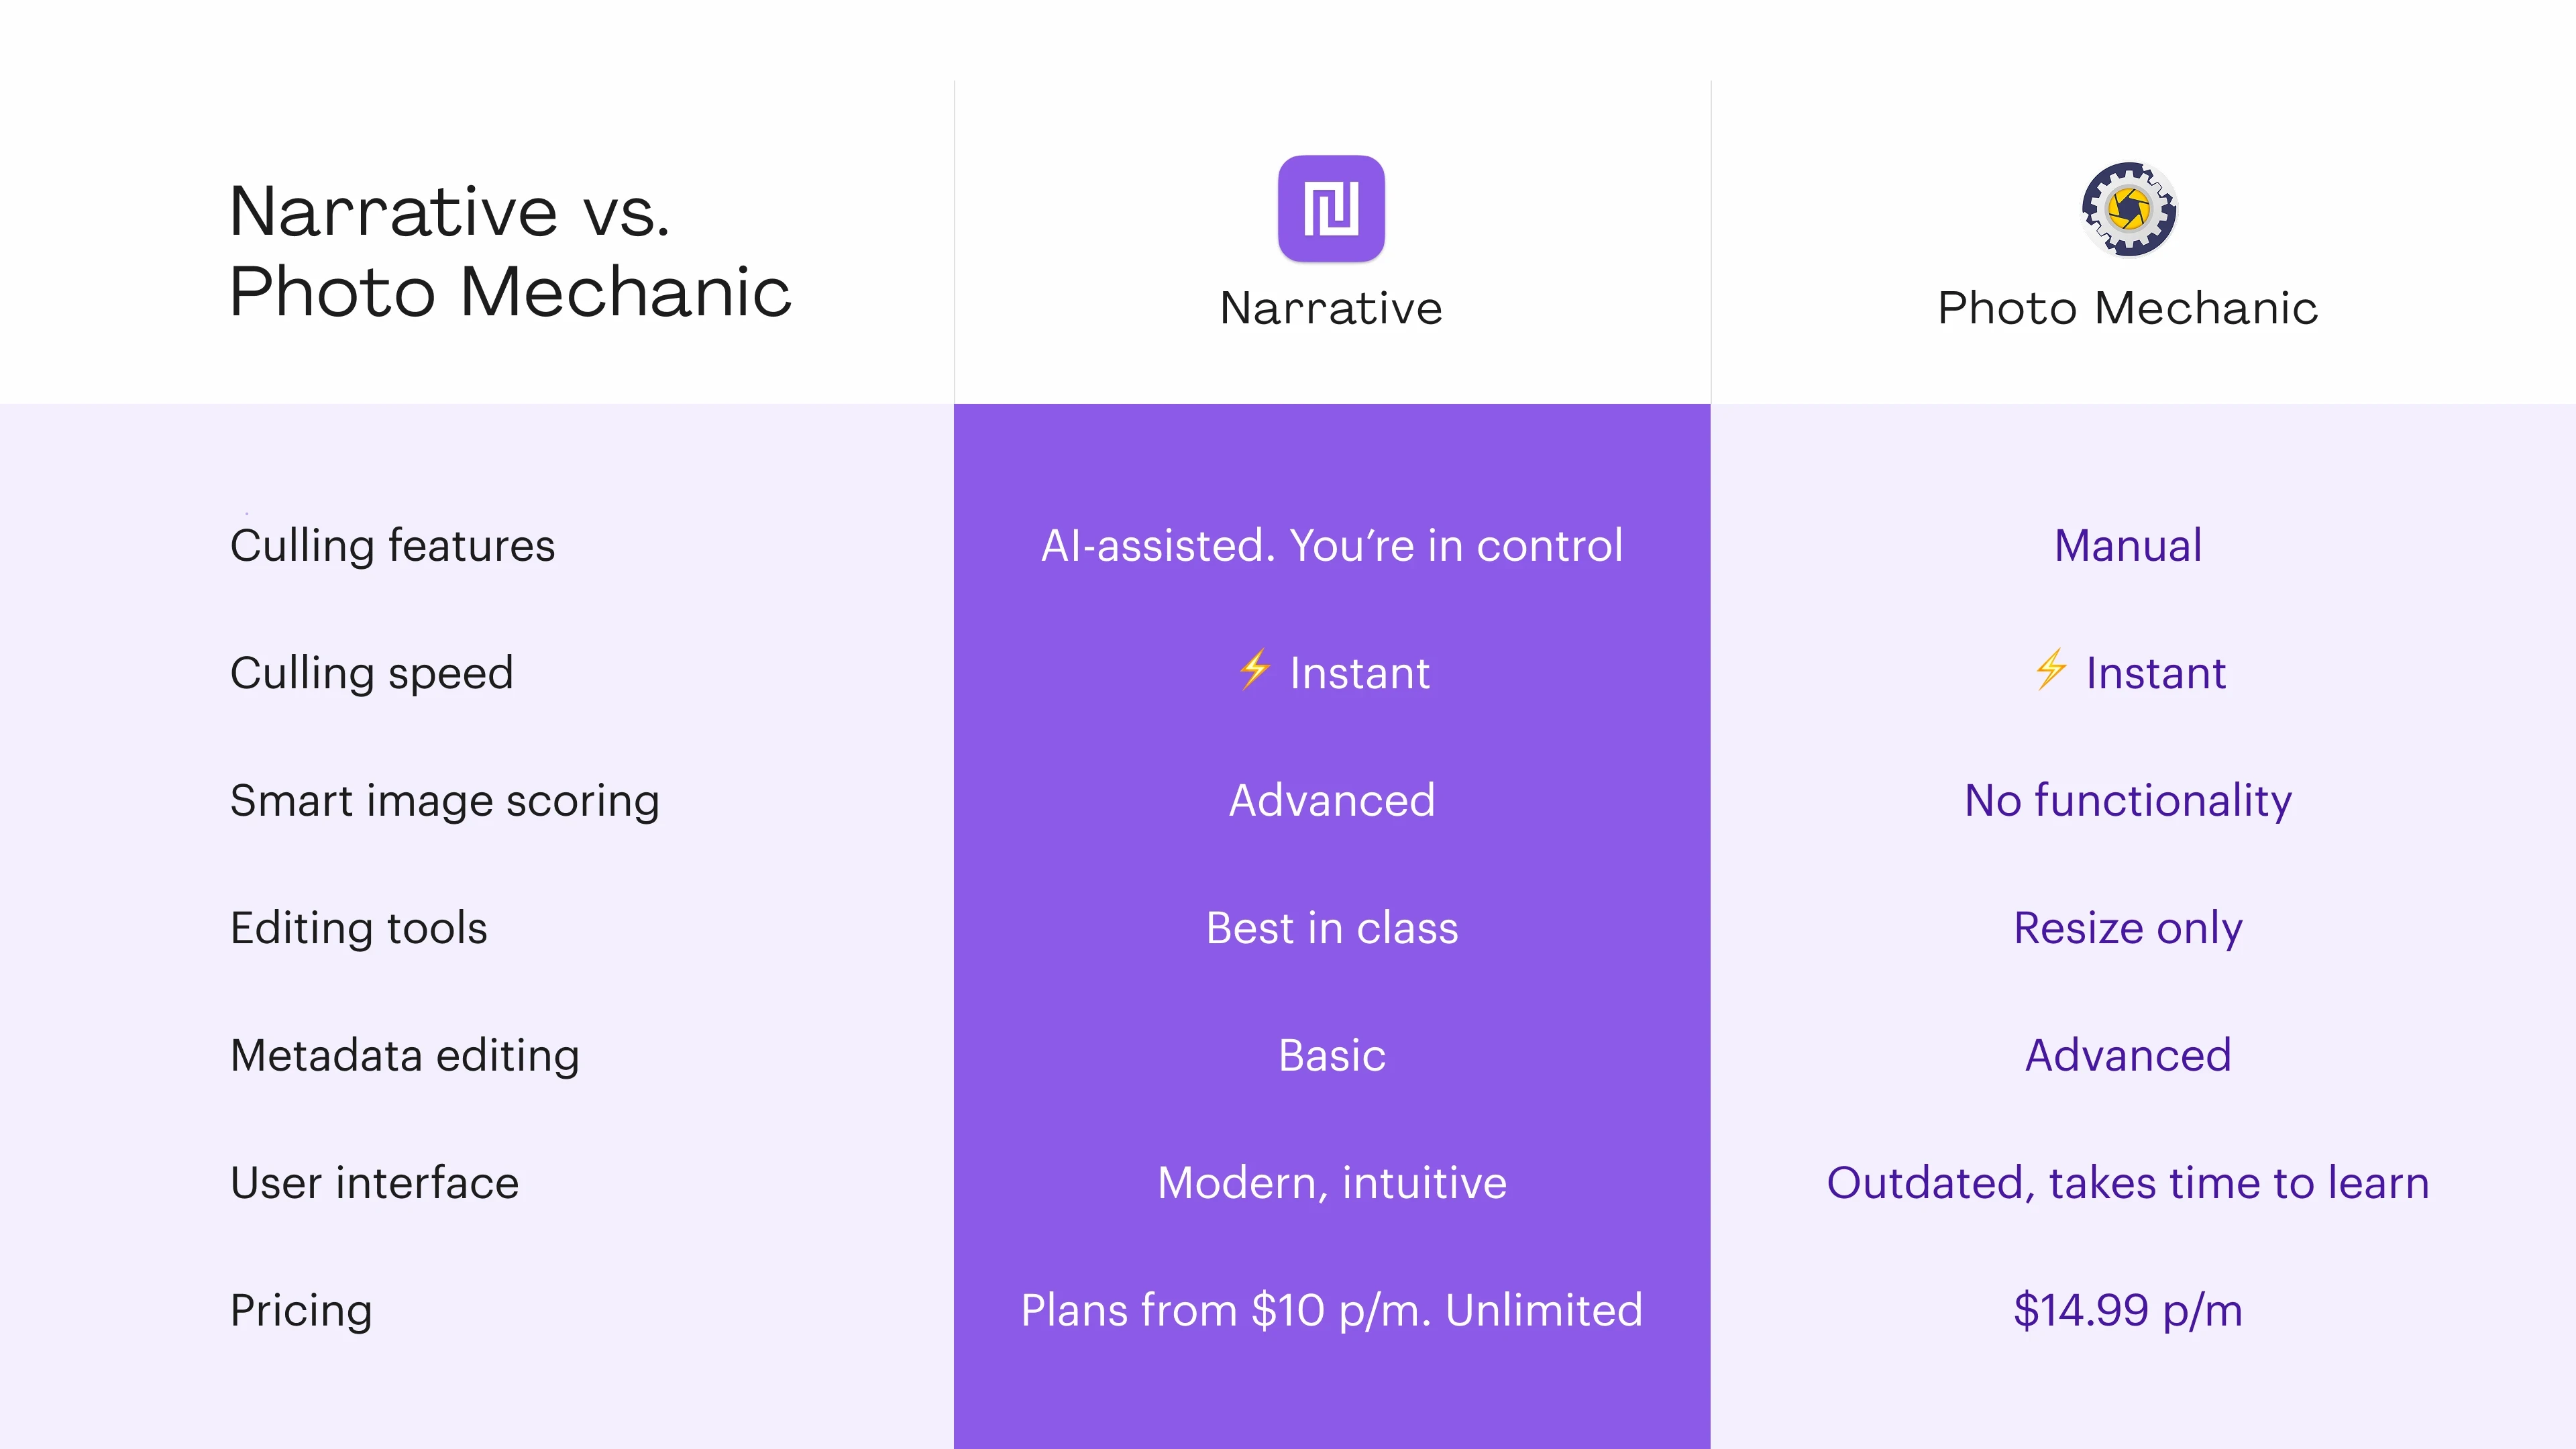The image size is (2576, 1449).
Task: Click the 'Smart image scoring' row label
Action: click(x=445, y=801)
